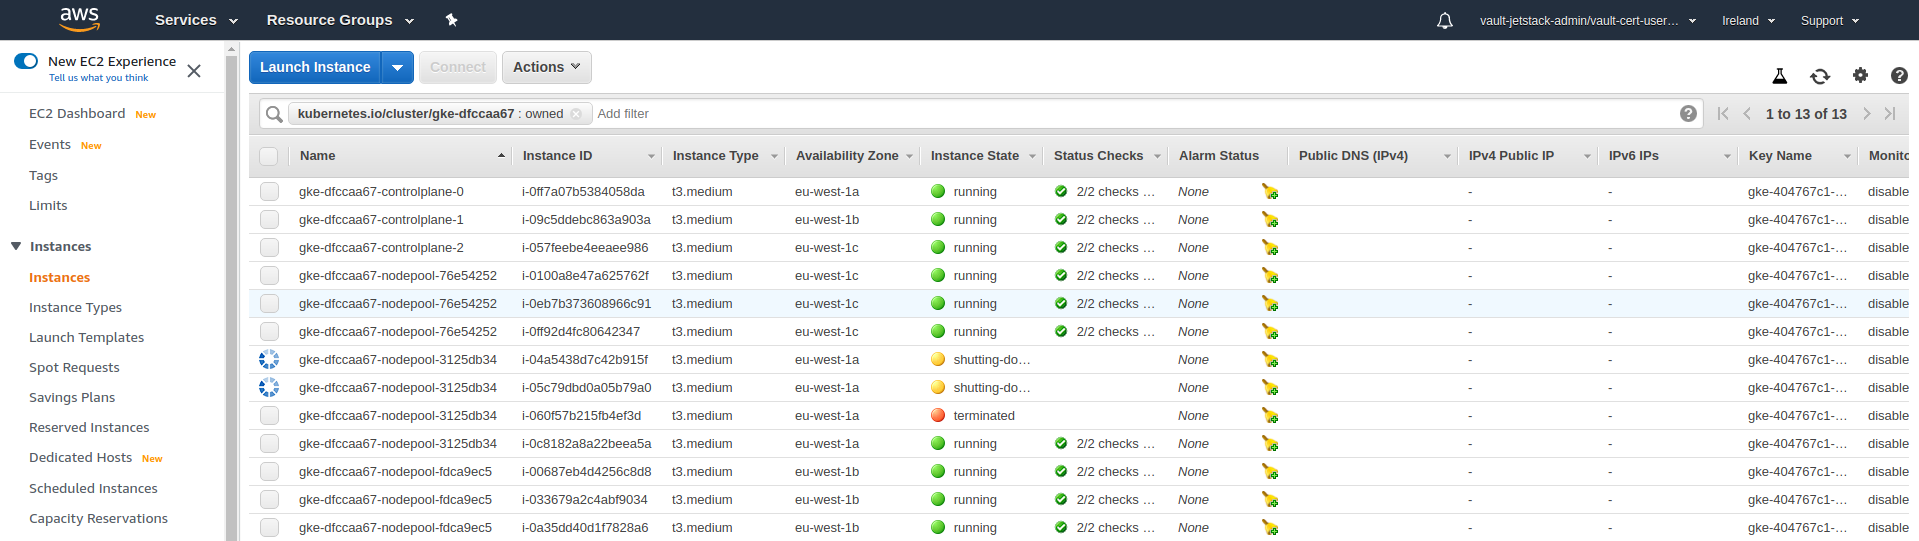Open Tags in sidebar
1919x541 pixels.
point(43,175)
